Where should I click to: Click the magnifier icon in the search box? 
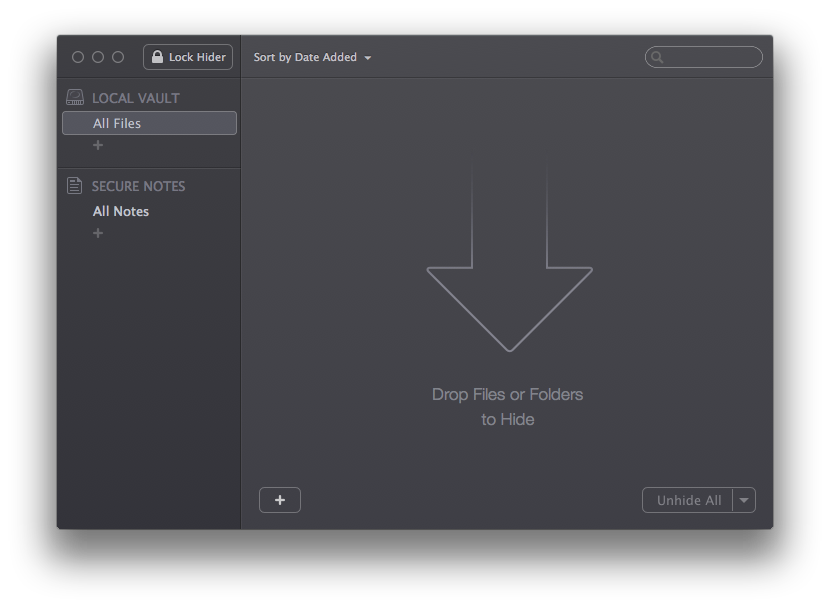(x=657, y=57)
